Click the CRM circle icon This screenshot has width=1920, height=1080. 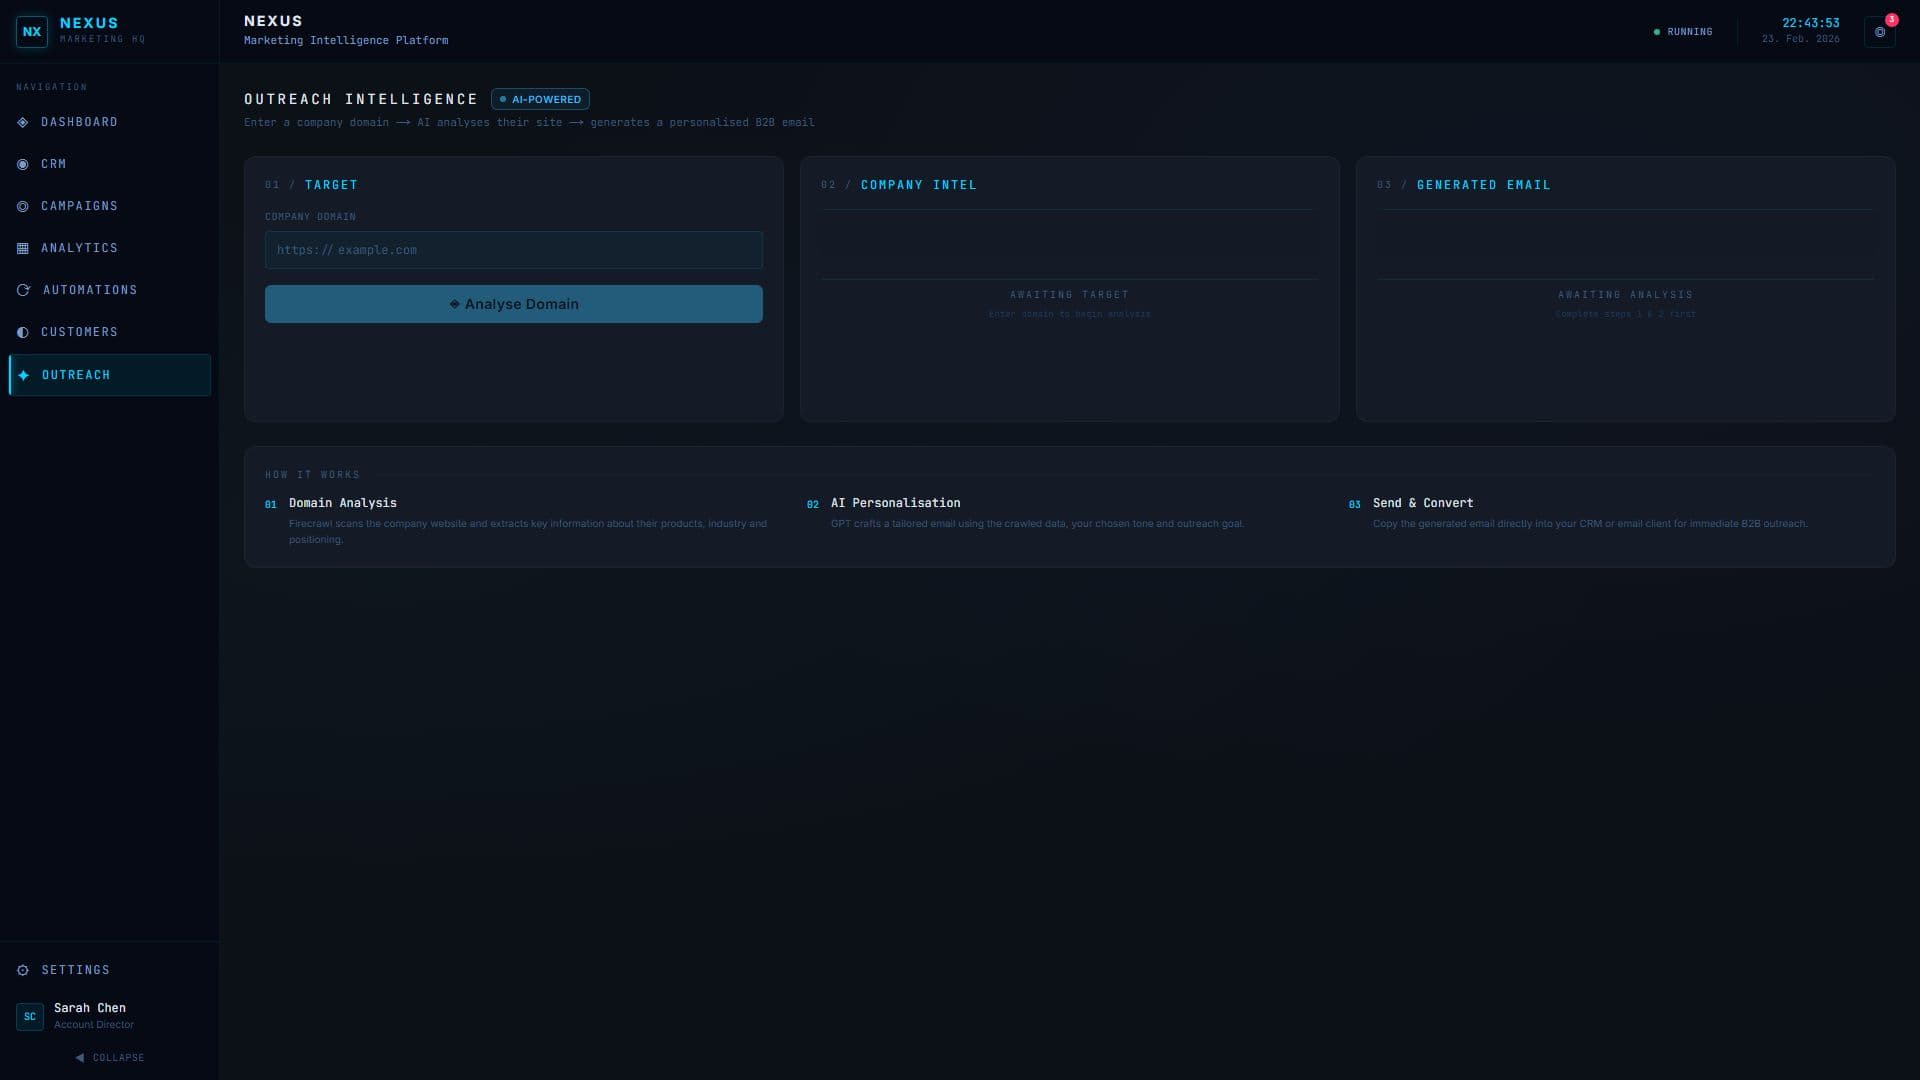(x=23, y=164)
